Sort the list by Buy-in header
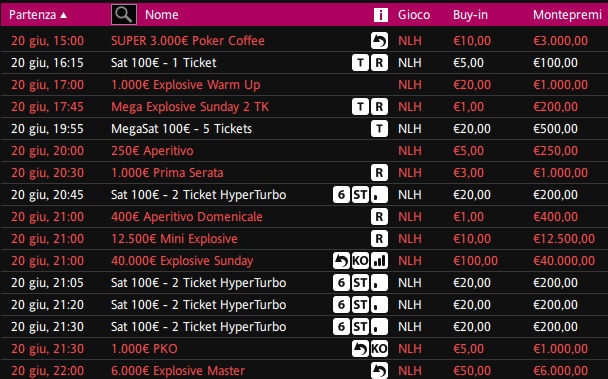Screen dimensions: 608x379 point(470,15)
